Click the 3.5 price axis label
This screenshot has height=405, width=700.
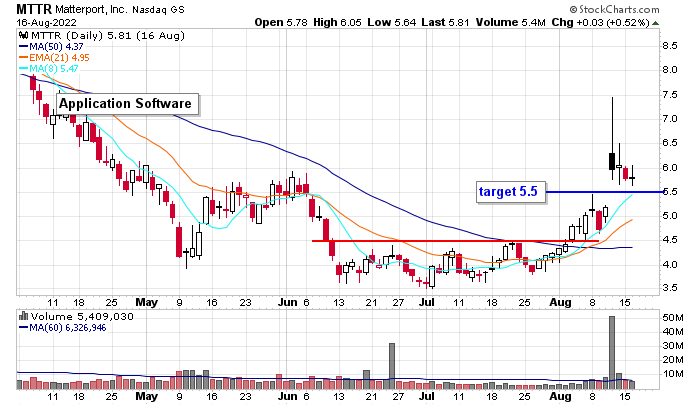tap(670, 288)
